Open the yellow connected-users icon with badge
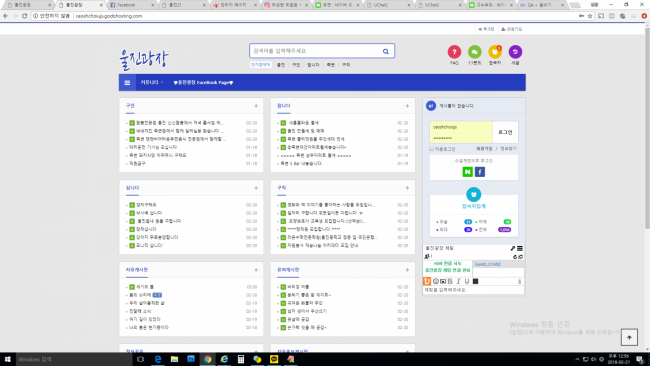Image resolution: width=650 pixels, height=366 pixels. pos(495,52)
